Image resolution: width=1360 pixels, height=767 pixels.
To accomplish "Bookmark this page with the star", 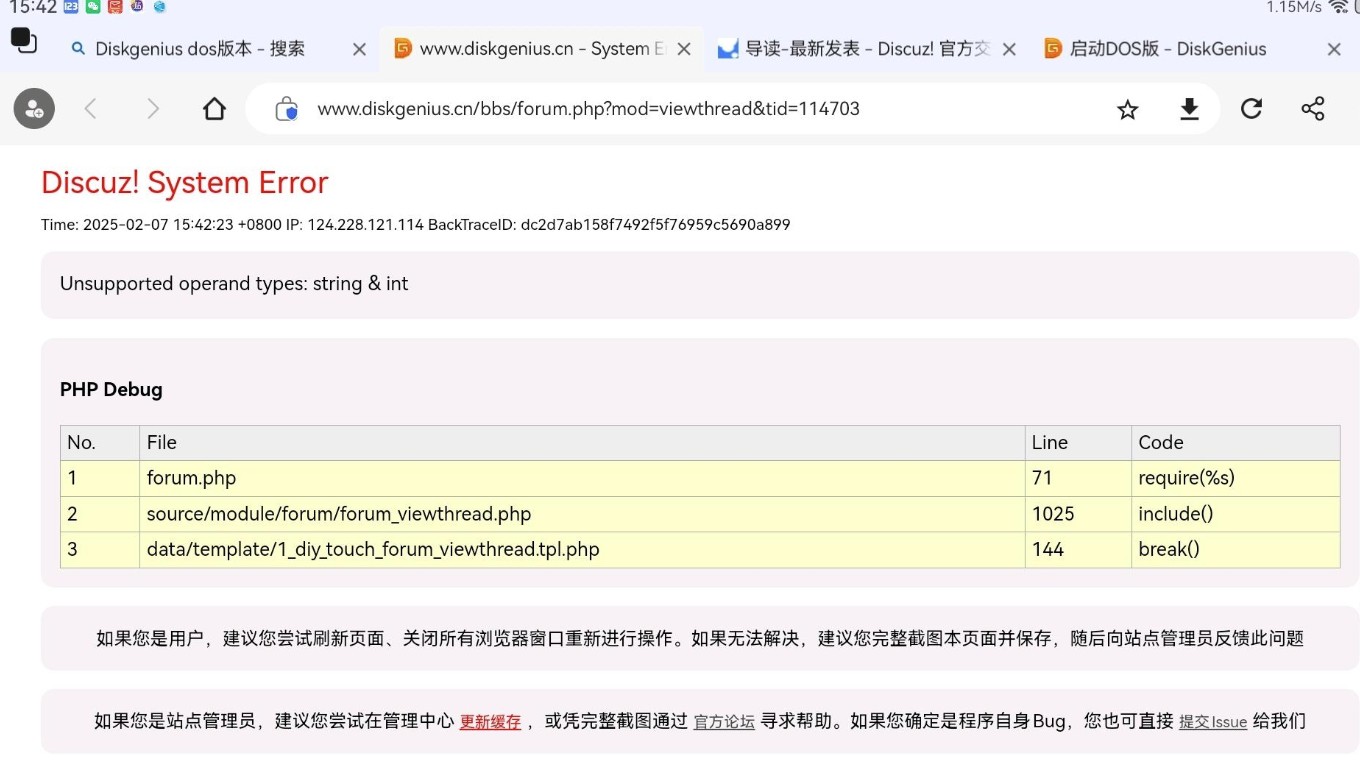I will pos(1128,109).
